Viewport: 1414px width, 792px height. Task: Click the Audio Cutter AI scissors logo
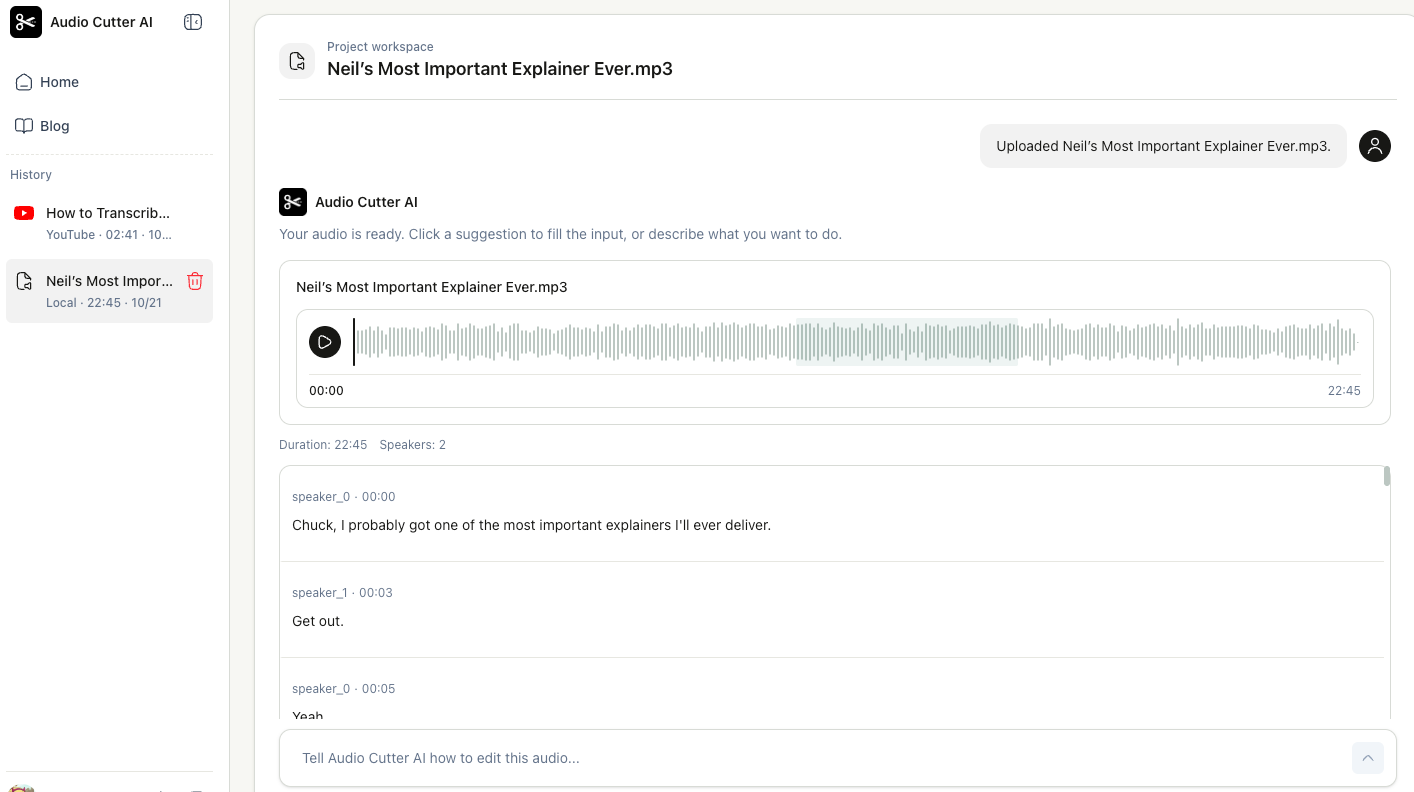pyautogui.click(x=26, y=22)
